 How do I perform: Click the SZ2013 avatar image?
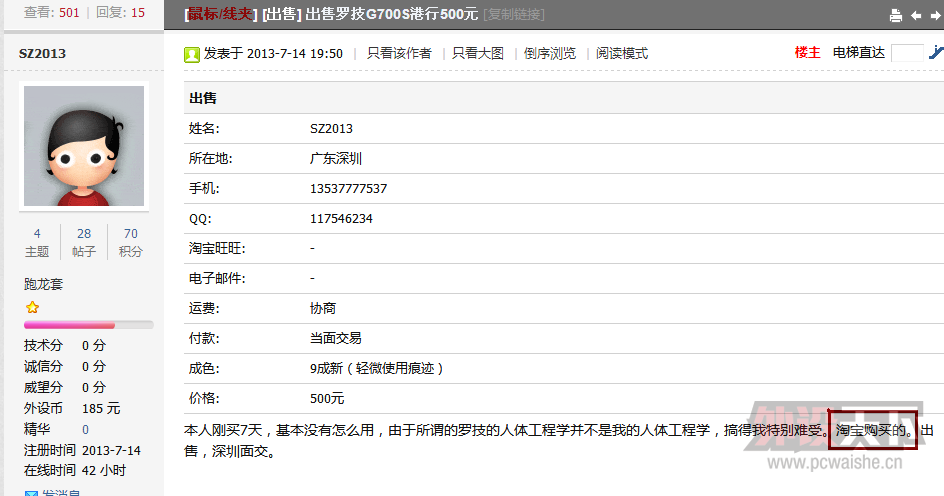click(84, 146)
